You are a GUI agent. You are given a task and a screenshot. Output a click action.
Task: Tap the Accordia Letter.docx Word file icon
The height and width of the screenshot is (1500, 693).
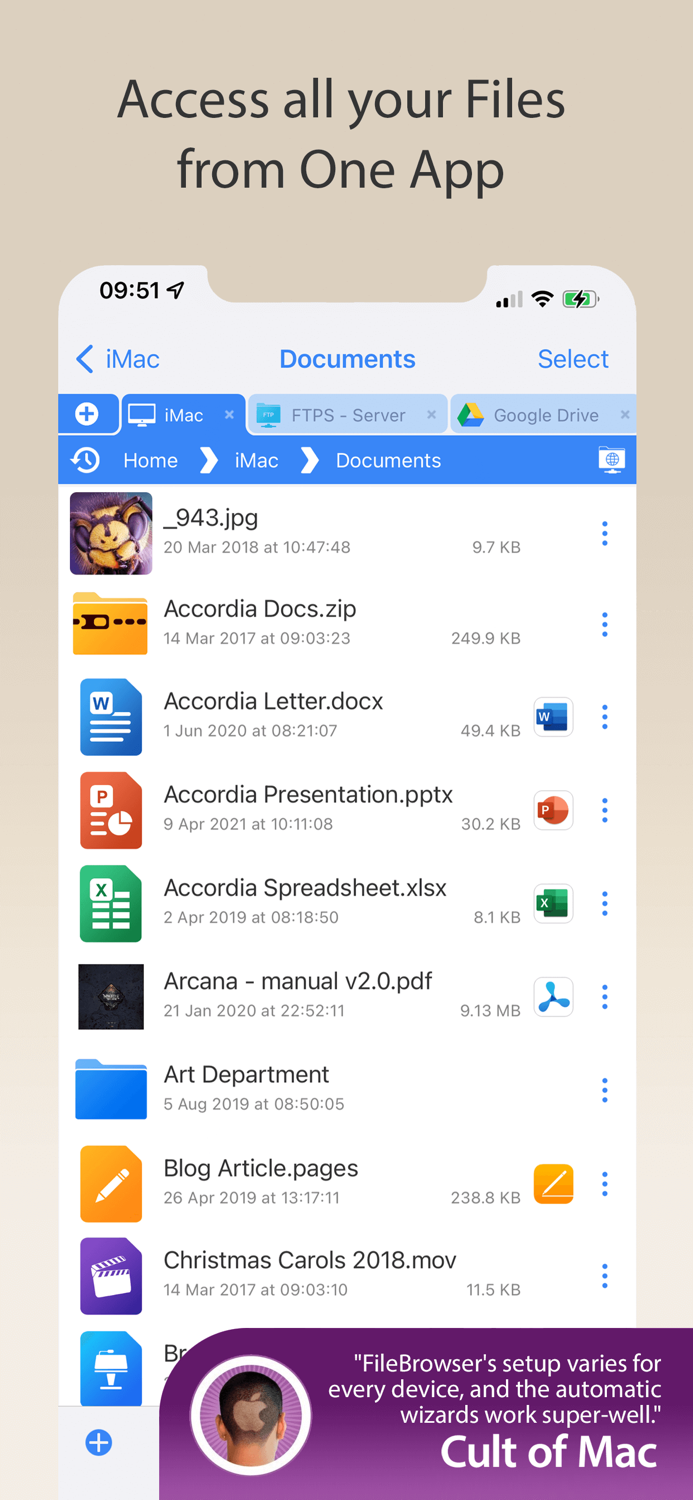pyautogui.click(x=111, y=717)
